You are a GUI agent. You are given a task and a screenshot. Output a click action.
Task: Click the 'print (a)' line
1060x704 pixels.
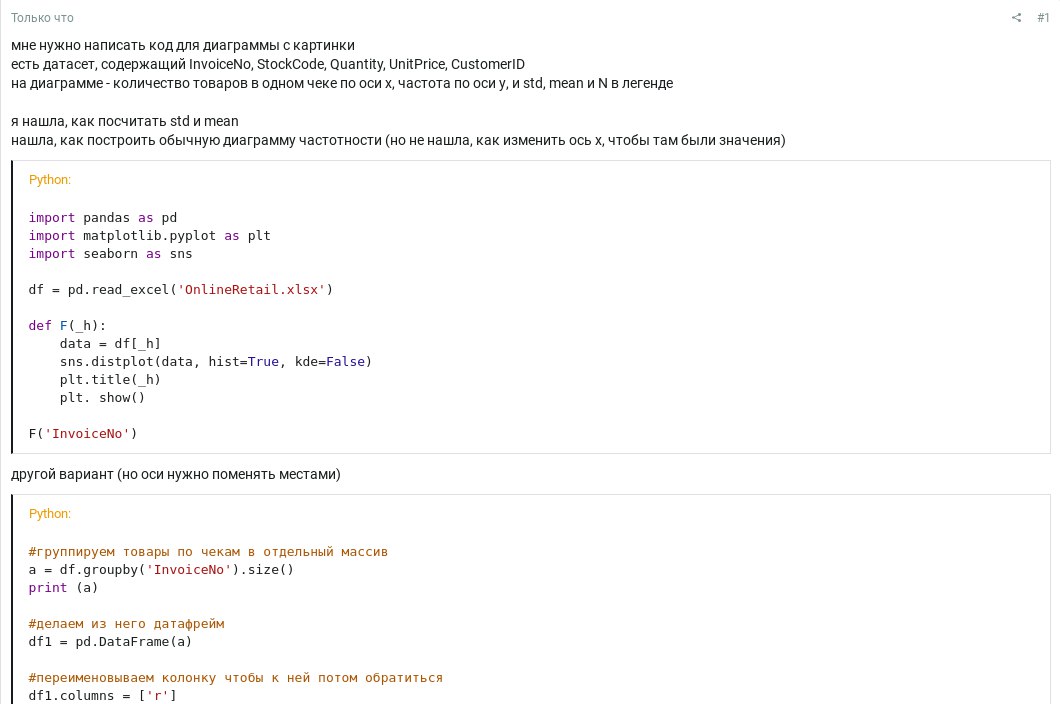[64, 588]
